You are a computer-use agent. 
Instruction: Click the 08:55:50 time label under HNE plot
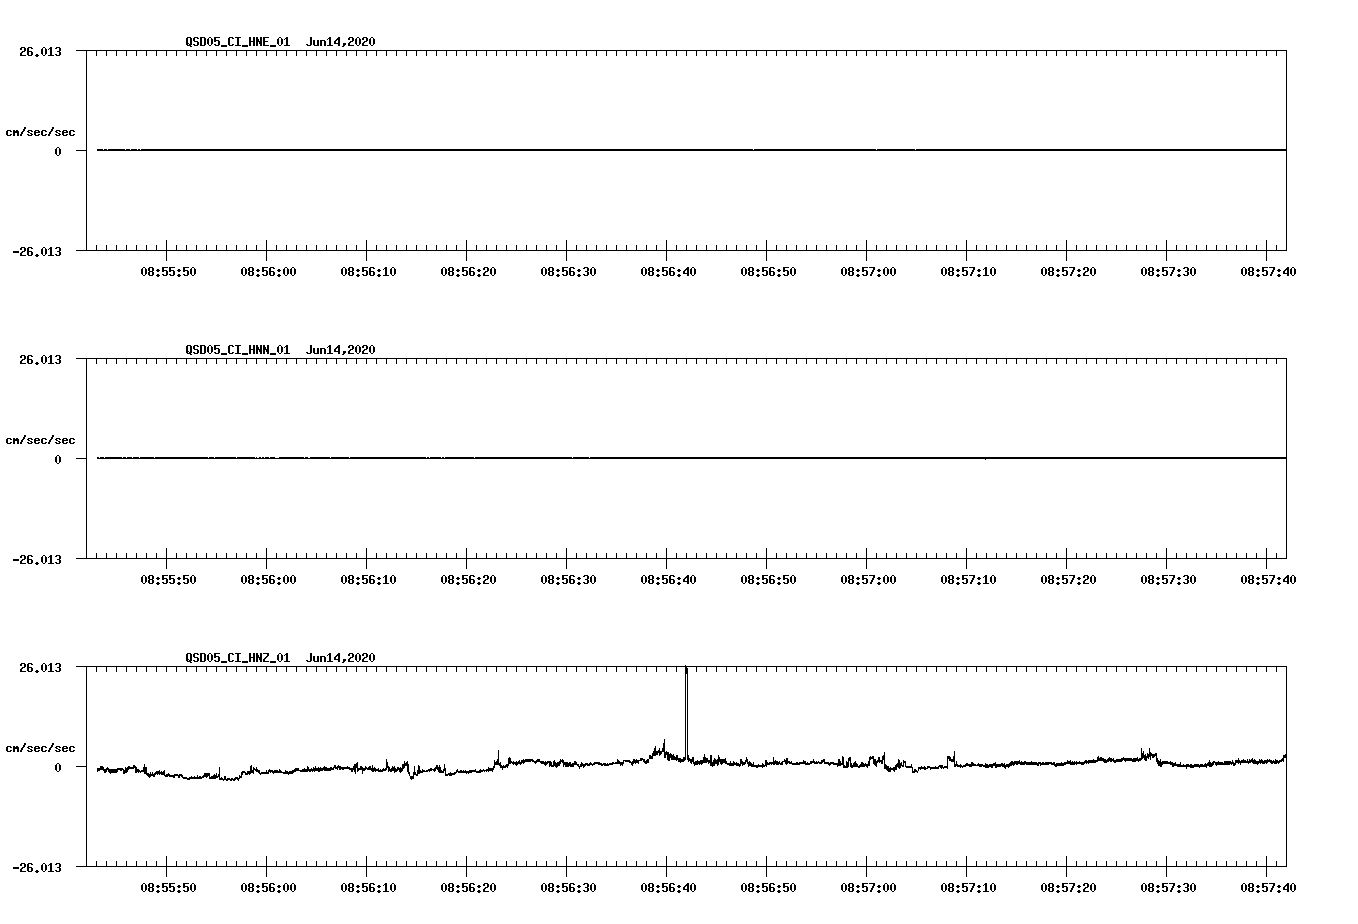[x=168, y=272]
